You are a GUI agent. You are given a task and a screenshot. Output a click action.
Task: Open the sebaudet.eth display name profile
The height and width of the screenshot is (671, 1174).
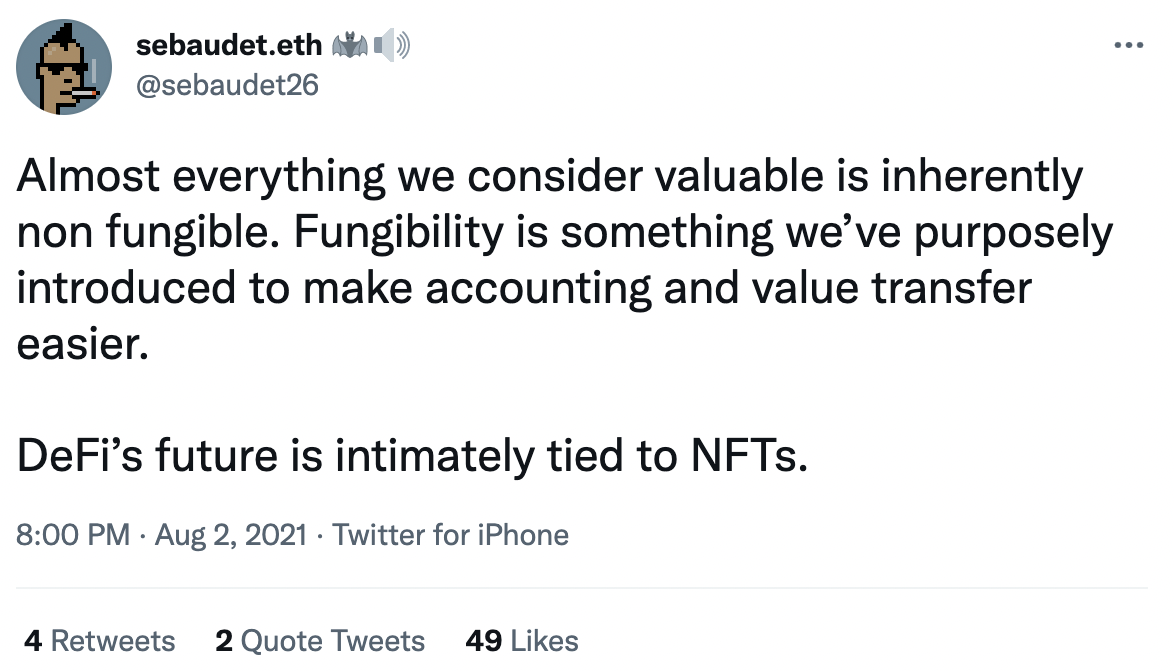pyautogui.click(x=228, y=45)
